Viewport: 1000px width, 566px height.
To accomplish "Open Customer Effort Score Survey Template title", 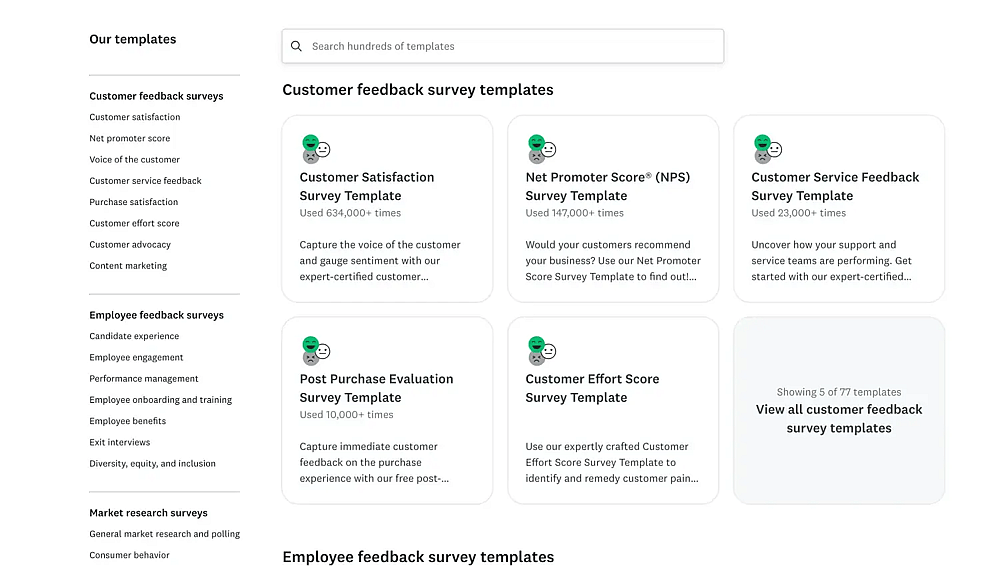I will 592,388.
